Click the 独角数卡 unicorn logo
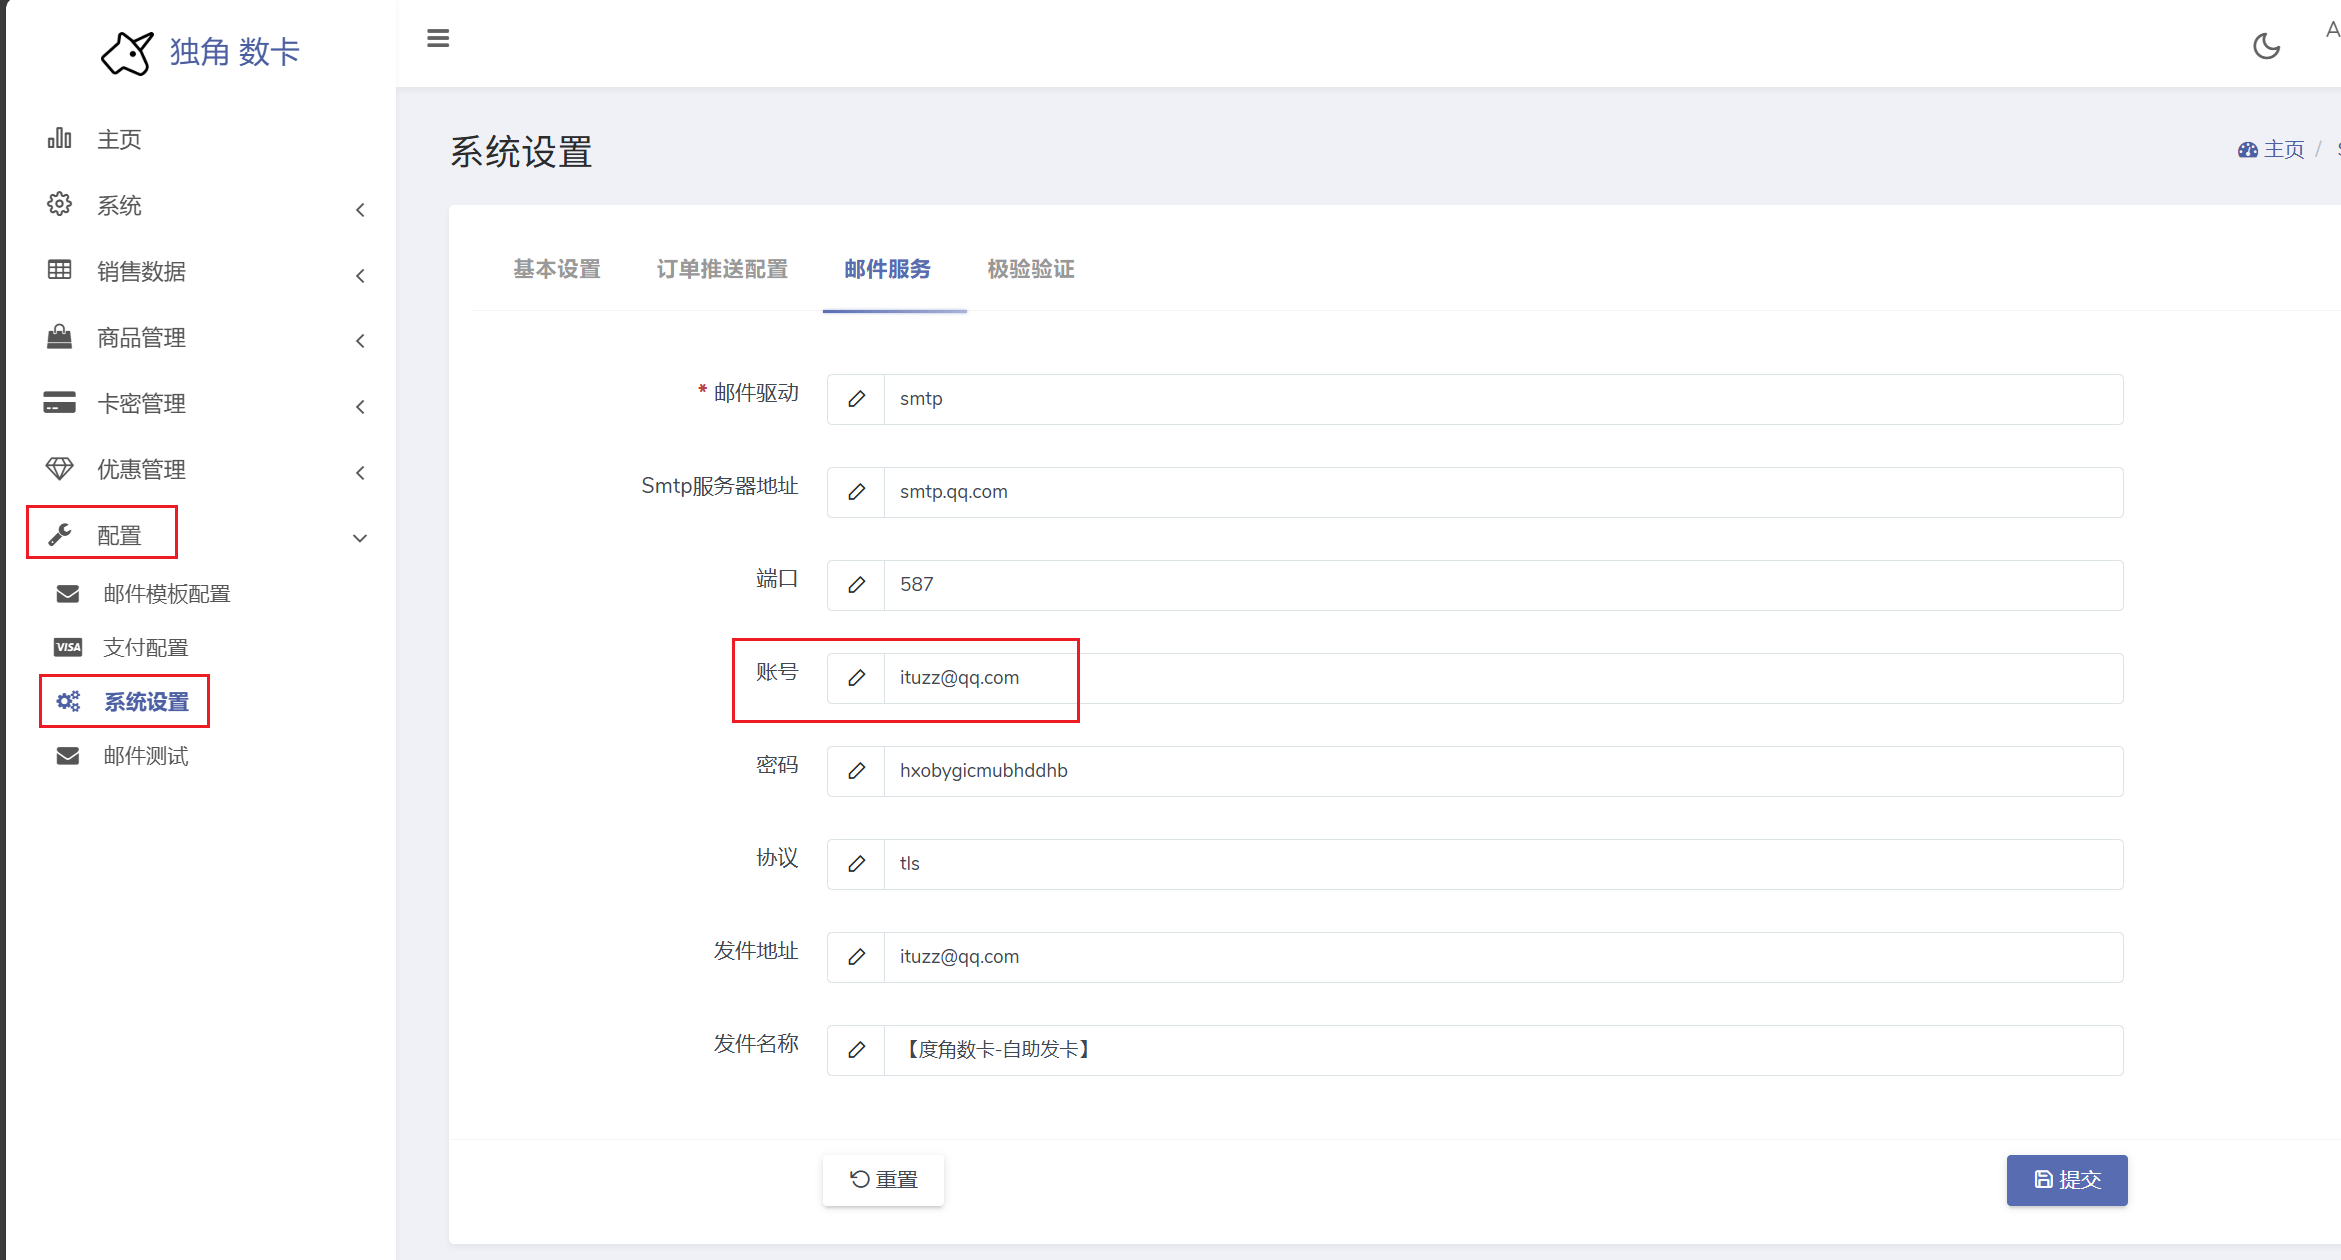This screenshot has width=2341, height=1260. [x=128, y=52]
